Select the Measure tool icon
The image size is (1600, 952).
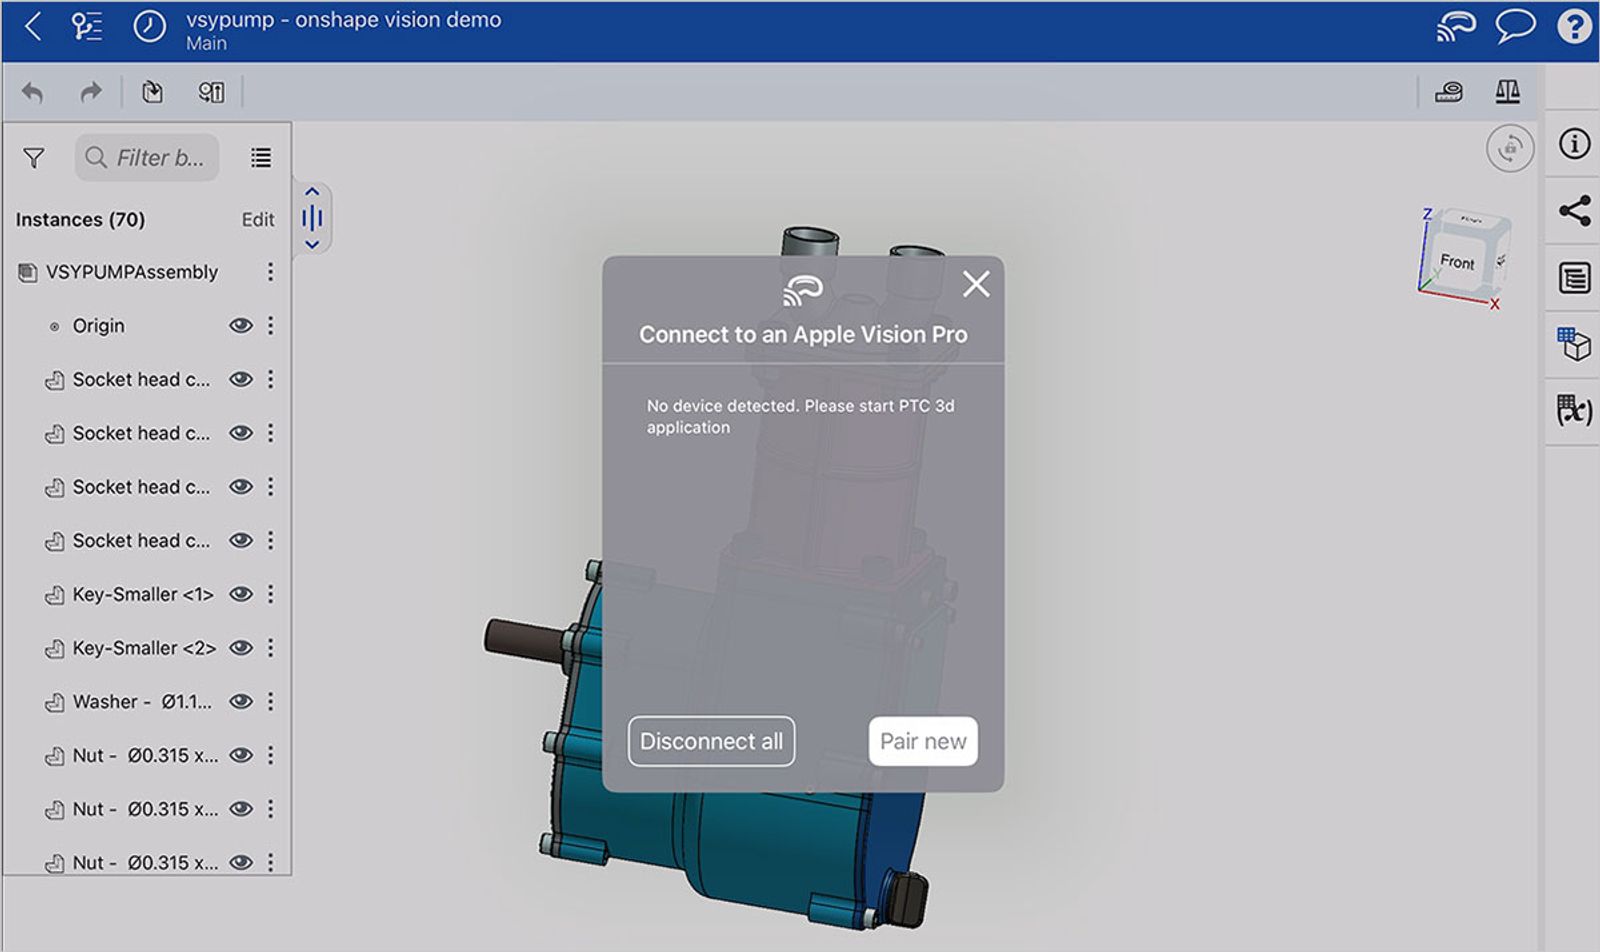1447,90
